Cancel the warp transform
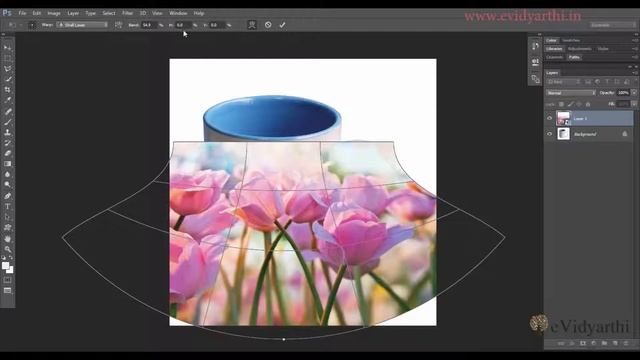Image resolution: width=640 pixels, height=360 pixels. 268,25
